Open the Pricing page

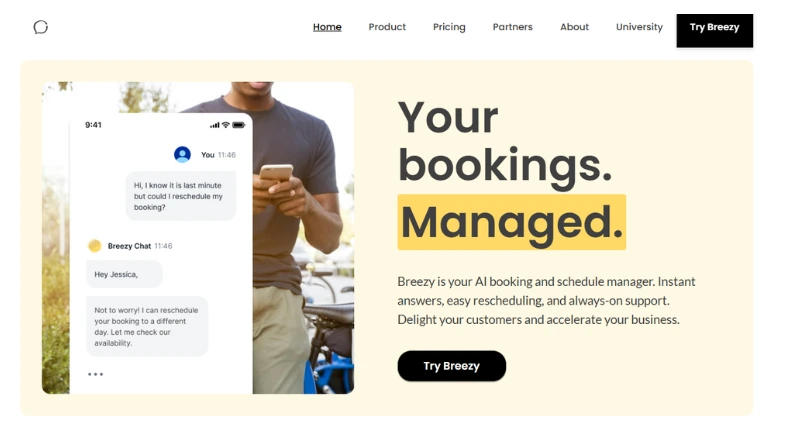[449, 27]
